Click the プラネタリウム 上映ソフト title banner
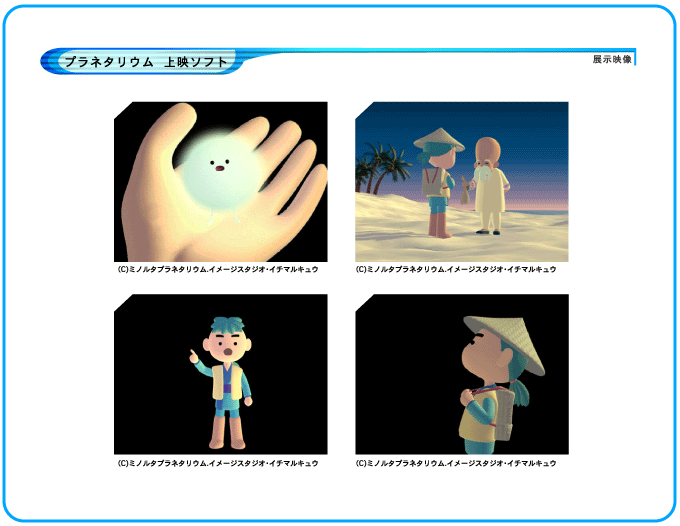Image resolution: width=680 pixels, height=526 pixels. tap(142, 62)
